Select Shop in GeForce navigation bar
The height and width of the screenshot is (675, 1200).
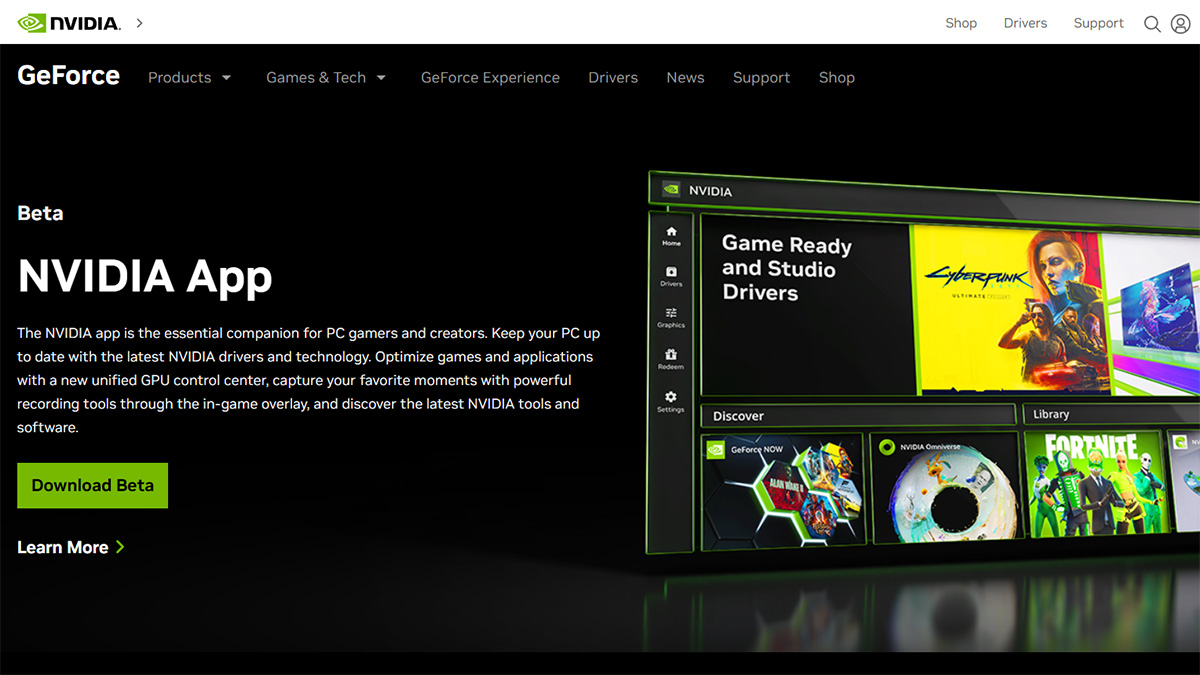point(836,77)
